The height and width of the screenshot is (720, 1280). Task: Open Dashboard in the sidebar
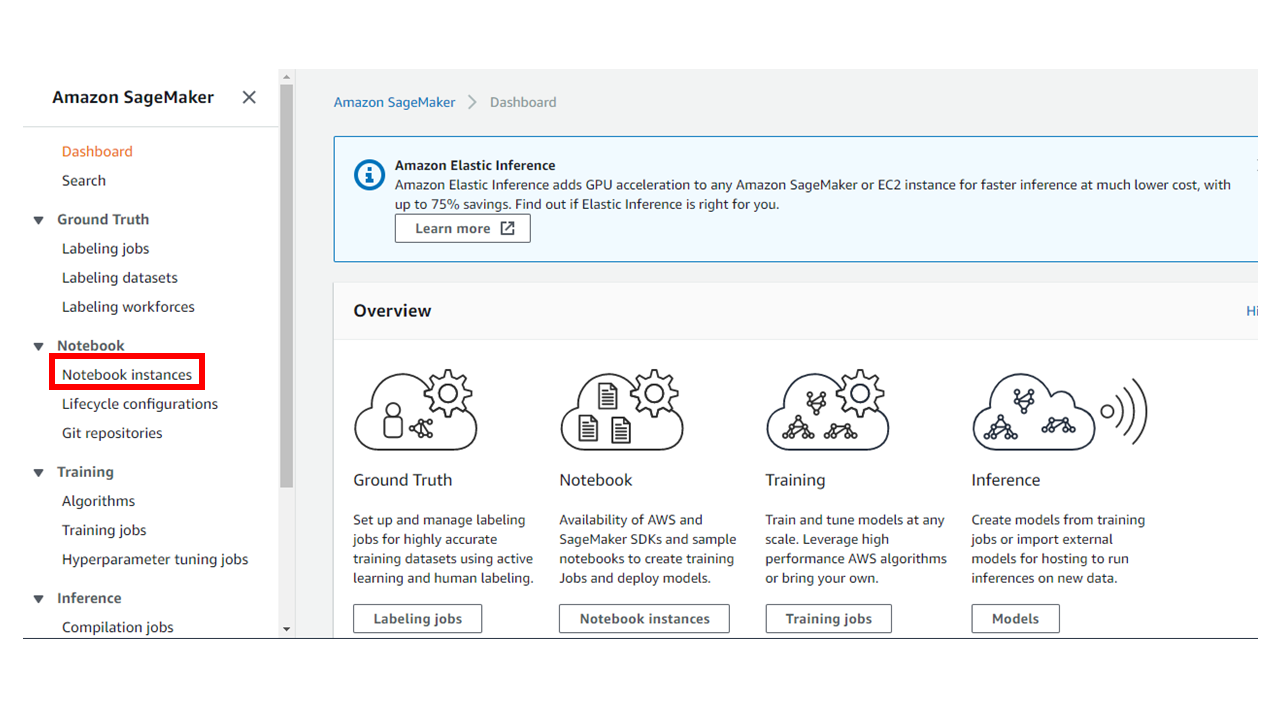coord(97,152)
